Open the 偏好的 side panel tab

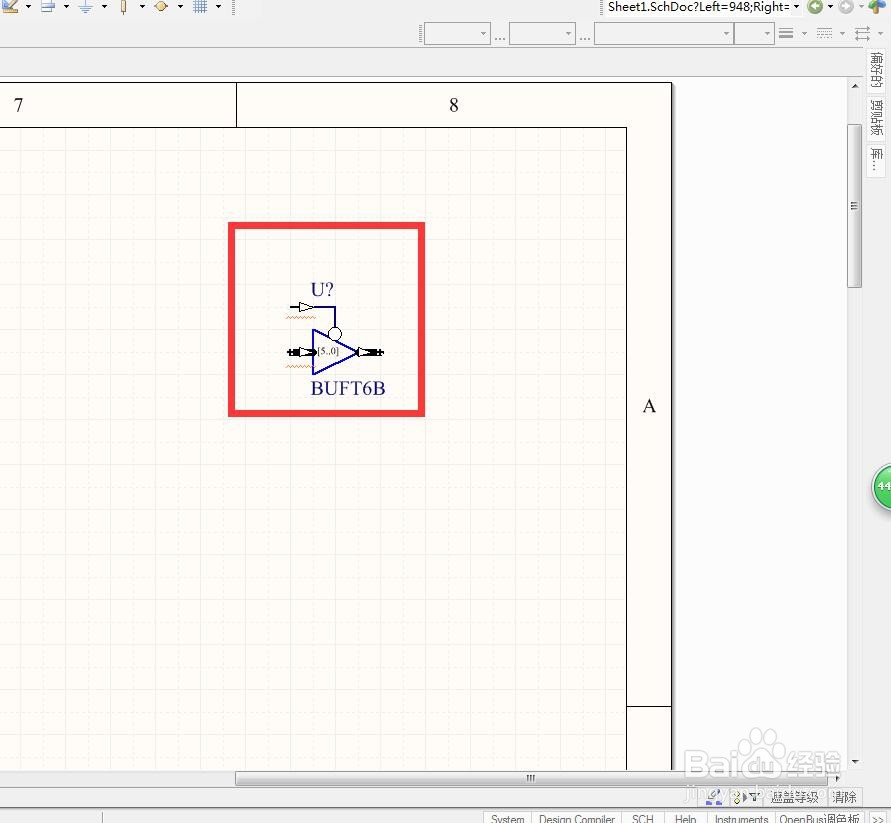pyautogui.click(x=877, y=70)
